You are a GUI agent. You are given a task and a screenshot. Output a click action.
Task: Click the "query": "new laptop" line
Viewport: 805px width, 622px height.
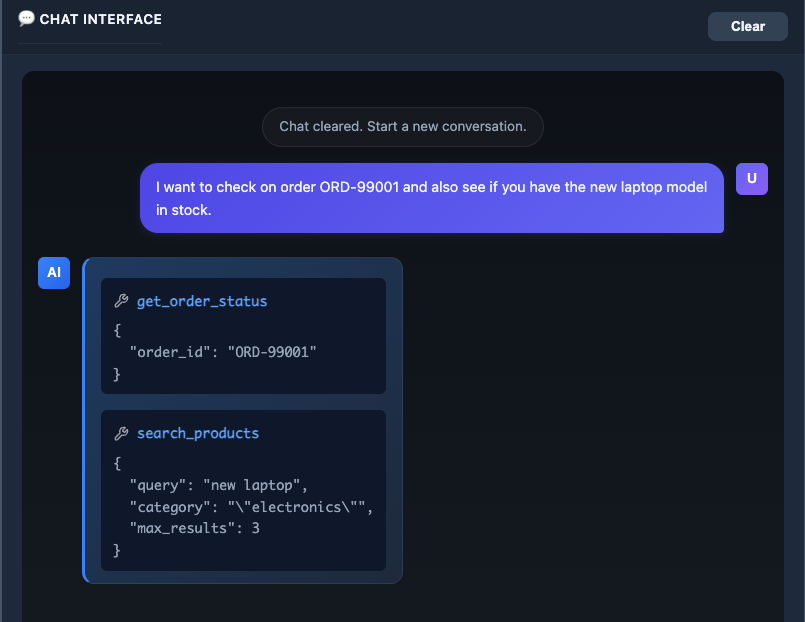[x=216, y=485]
